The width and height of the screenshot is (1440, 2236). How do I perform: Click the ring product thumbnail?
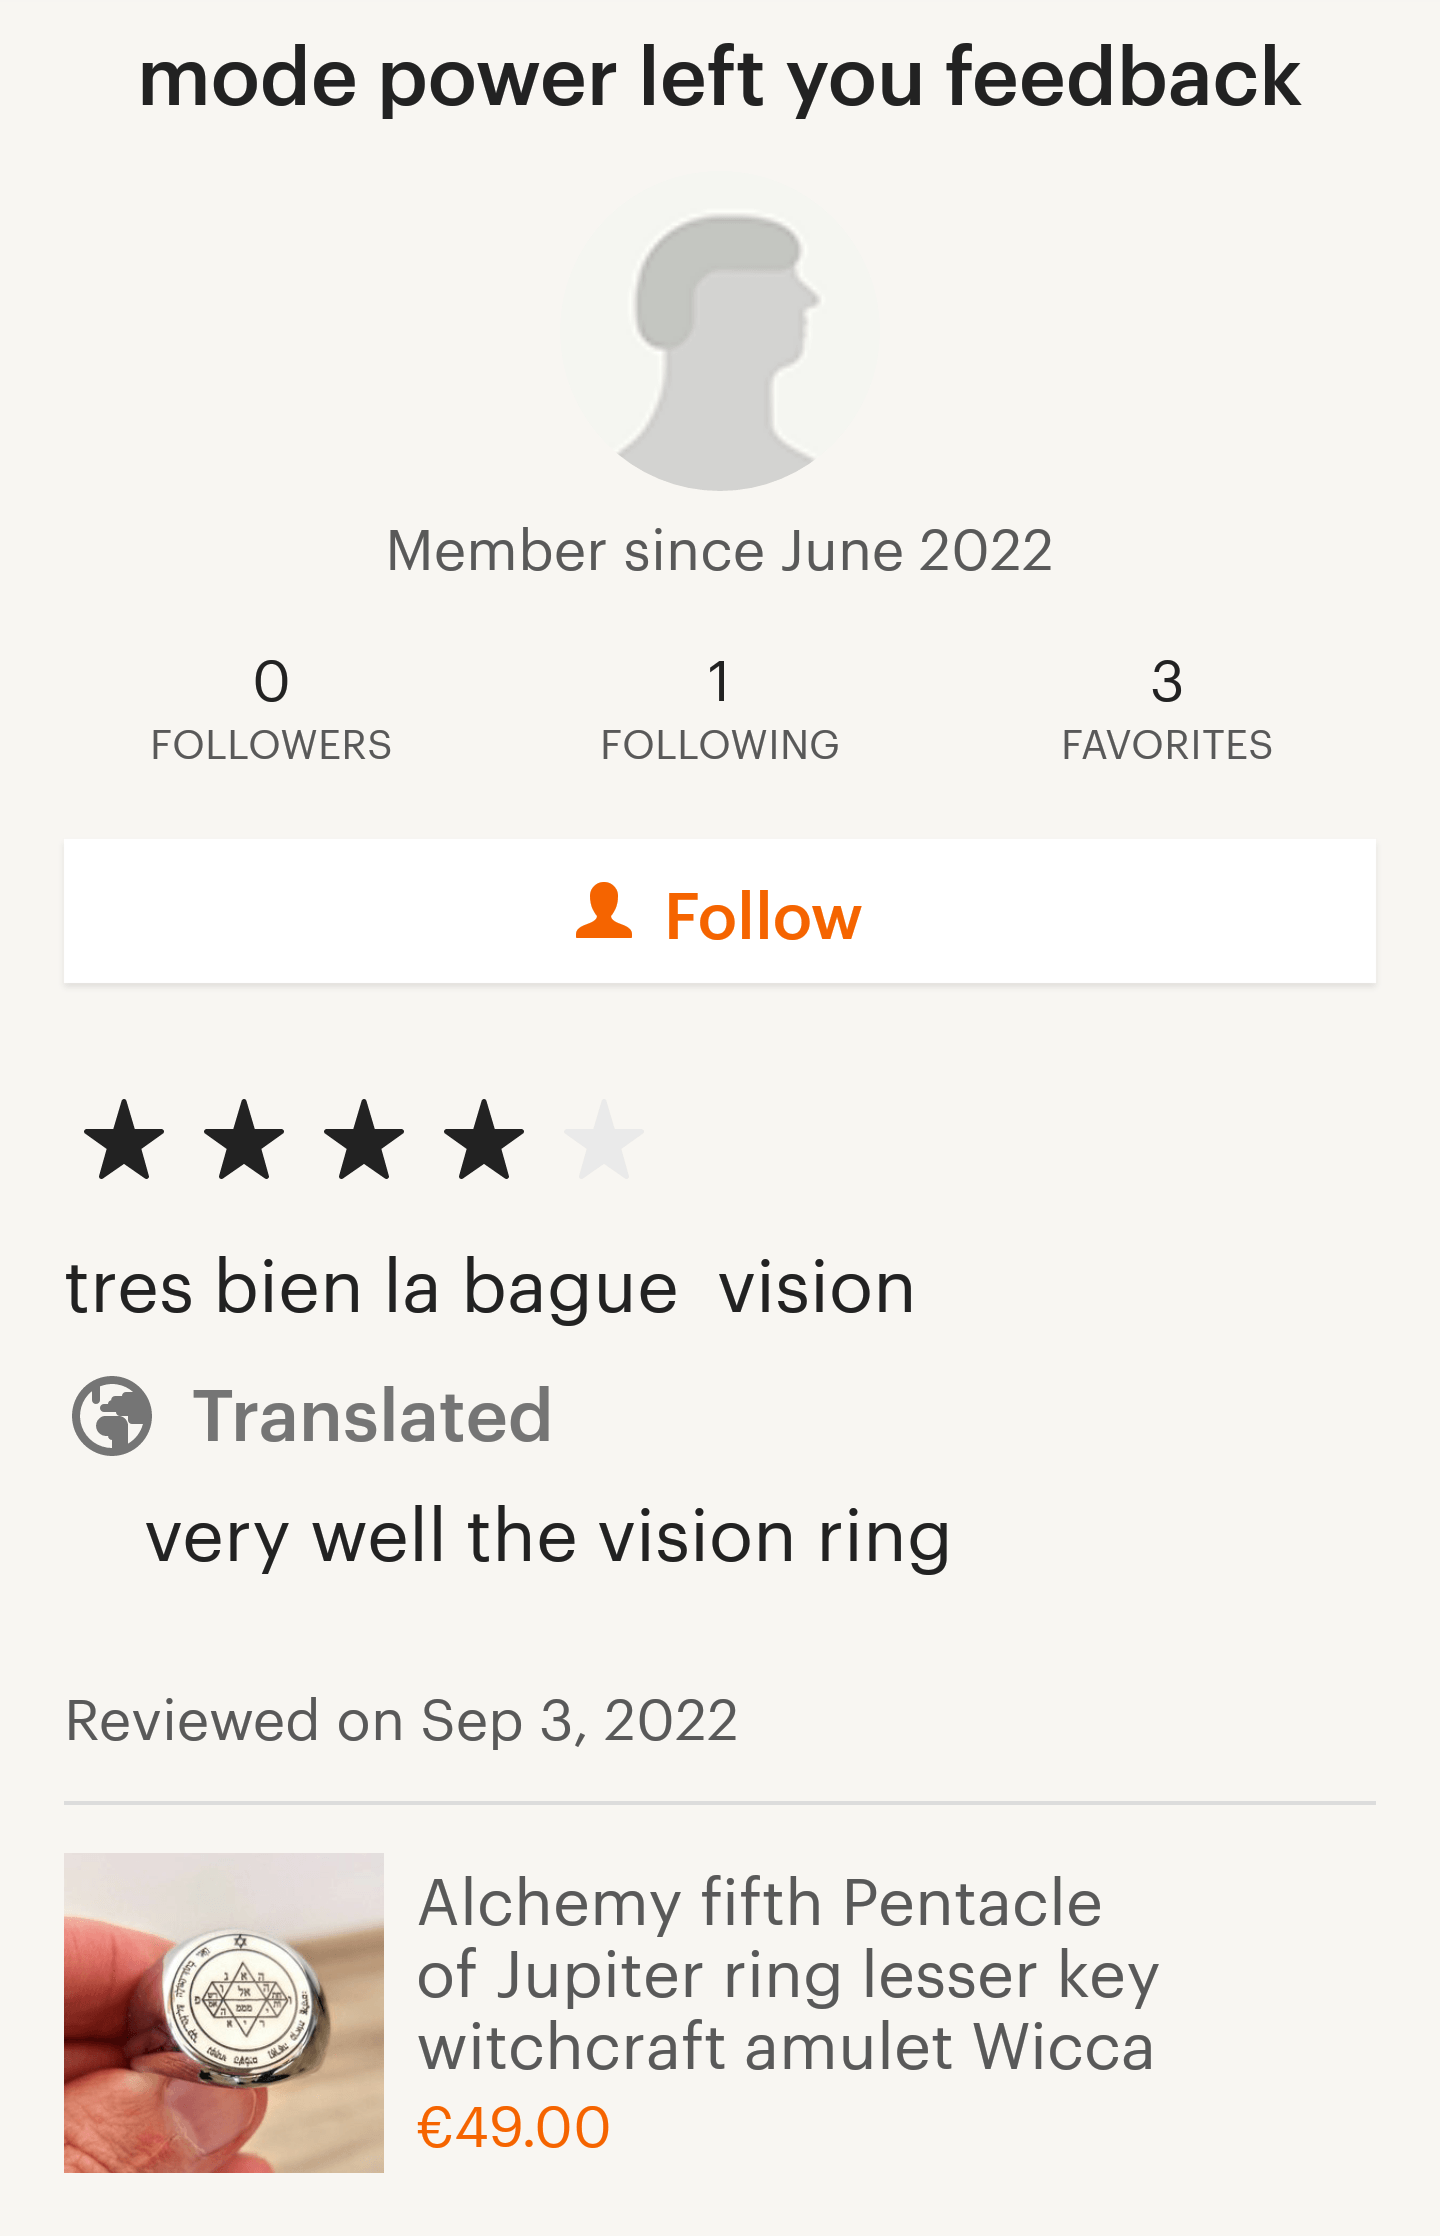(x=224, y=2012)
